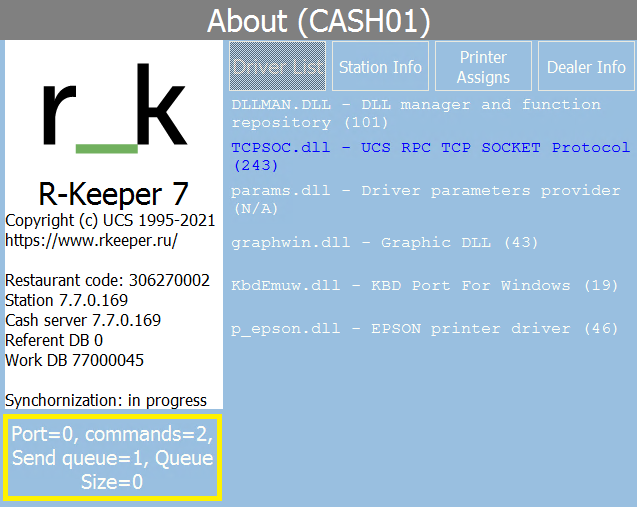Switch to the Station Info tab
Screen dimensions: 637x507
tap(380, 66)
